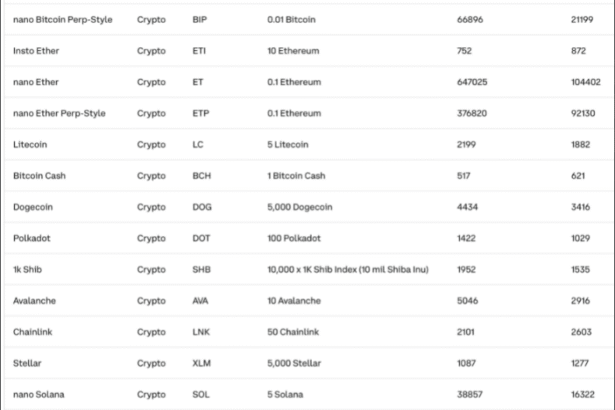615x410 pixels.
Task: Click the Dogecoin product name
Action: [34, 207]
